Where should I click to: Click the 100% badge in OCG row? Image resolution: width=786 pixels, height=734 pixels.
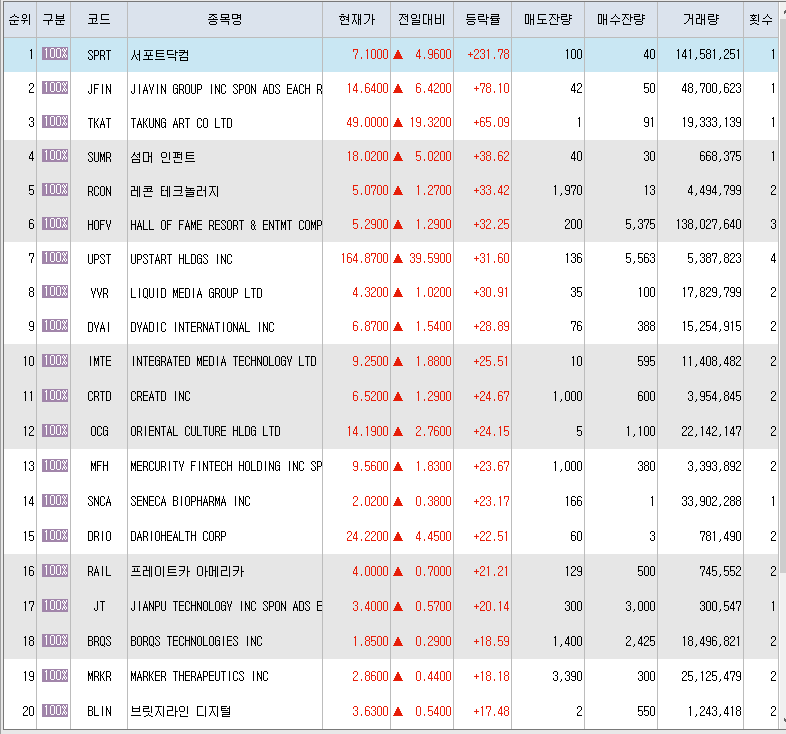click(55, 431)
